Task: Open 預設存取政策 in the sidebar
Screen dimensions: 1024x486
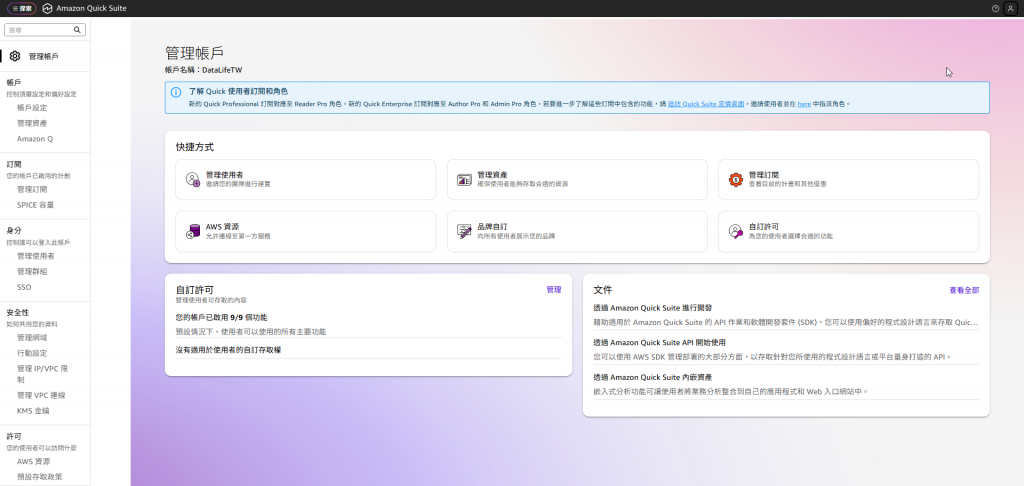Action: [x=40, y=478]
